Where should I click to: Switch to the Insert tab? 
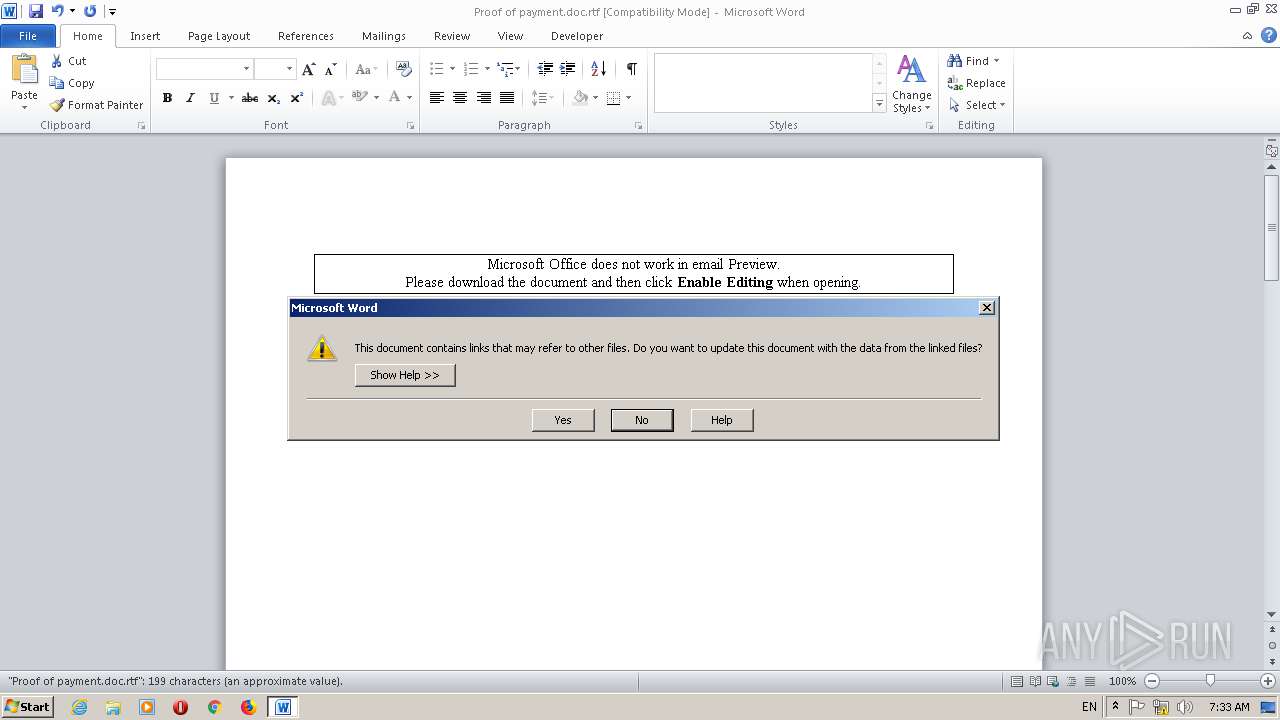pos(145,36)
